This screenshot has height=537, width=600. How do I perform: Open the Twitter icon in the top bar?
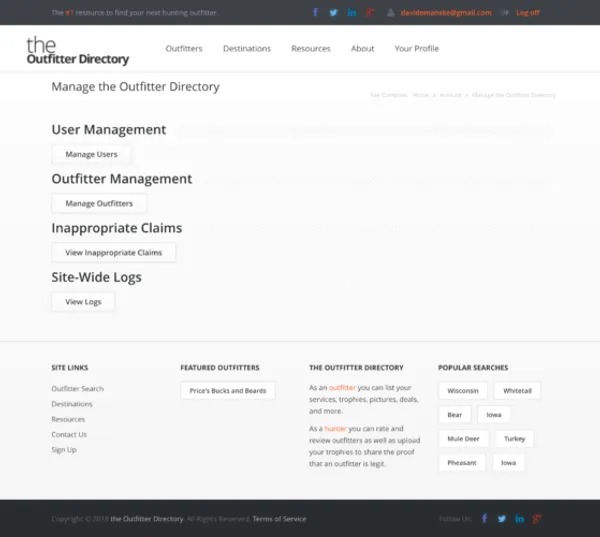[333, 13]
